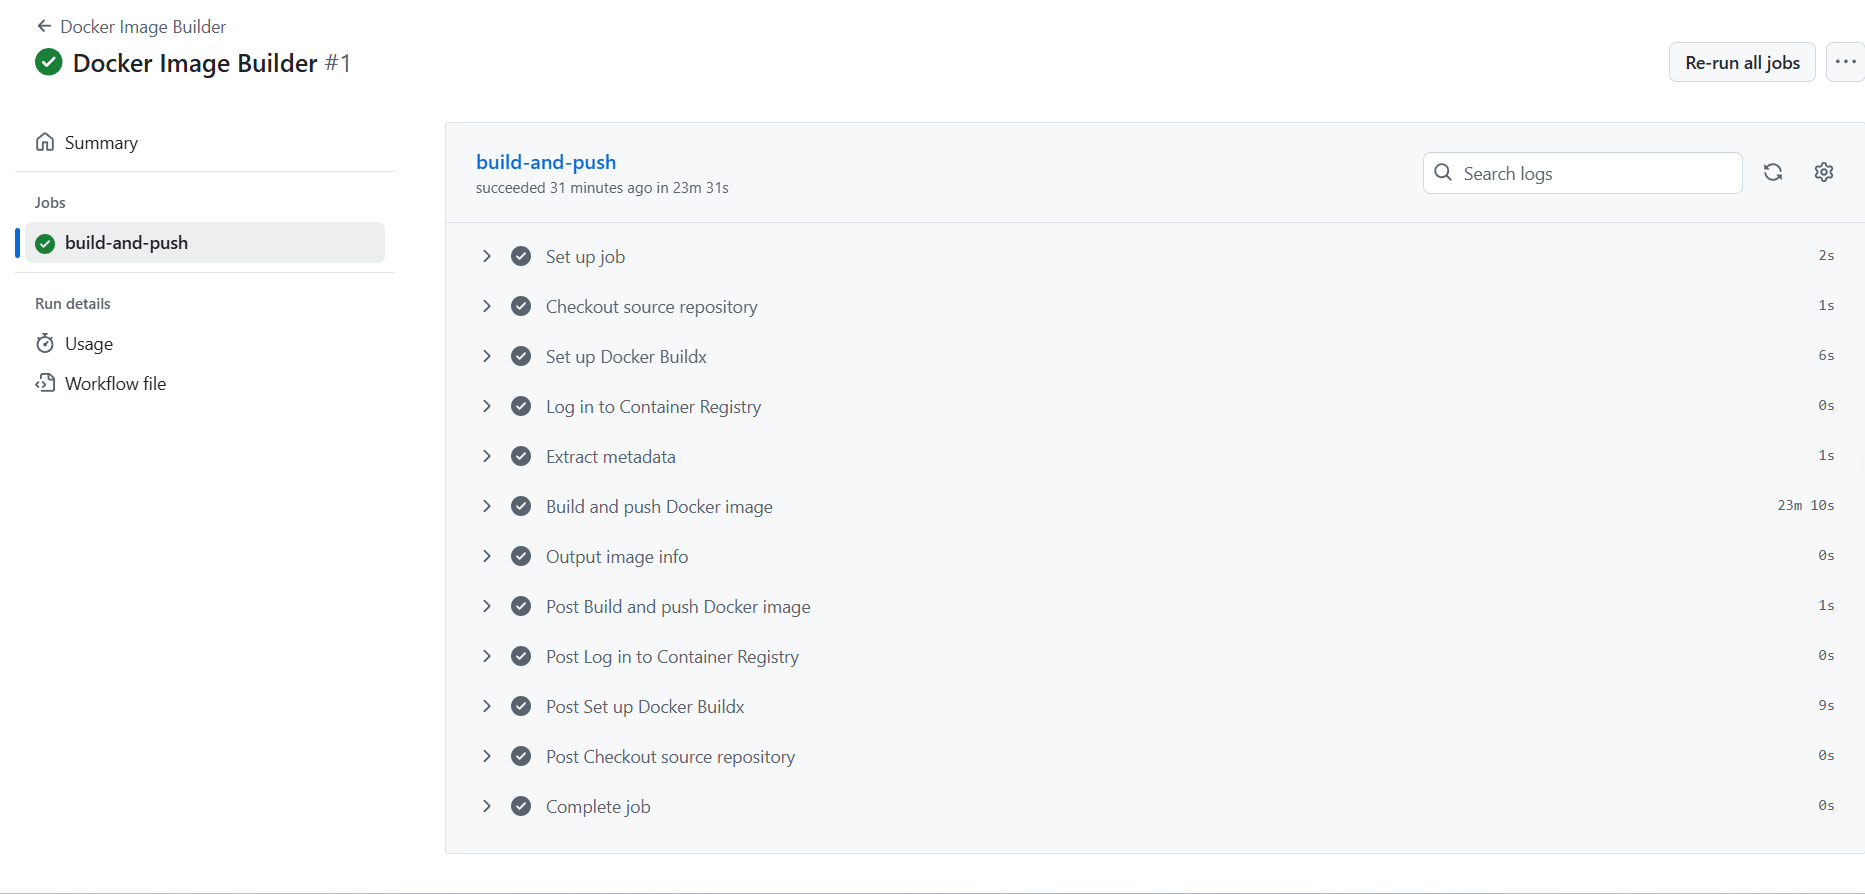Focus the Search logs field
The image size is (1865, 894).
pyautogui.click(x=1596, y=174)
